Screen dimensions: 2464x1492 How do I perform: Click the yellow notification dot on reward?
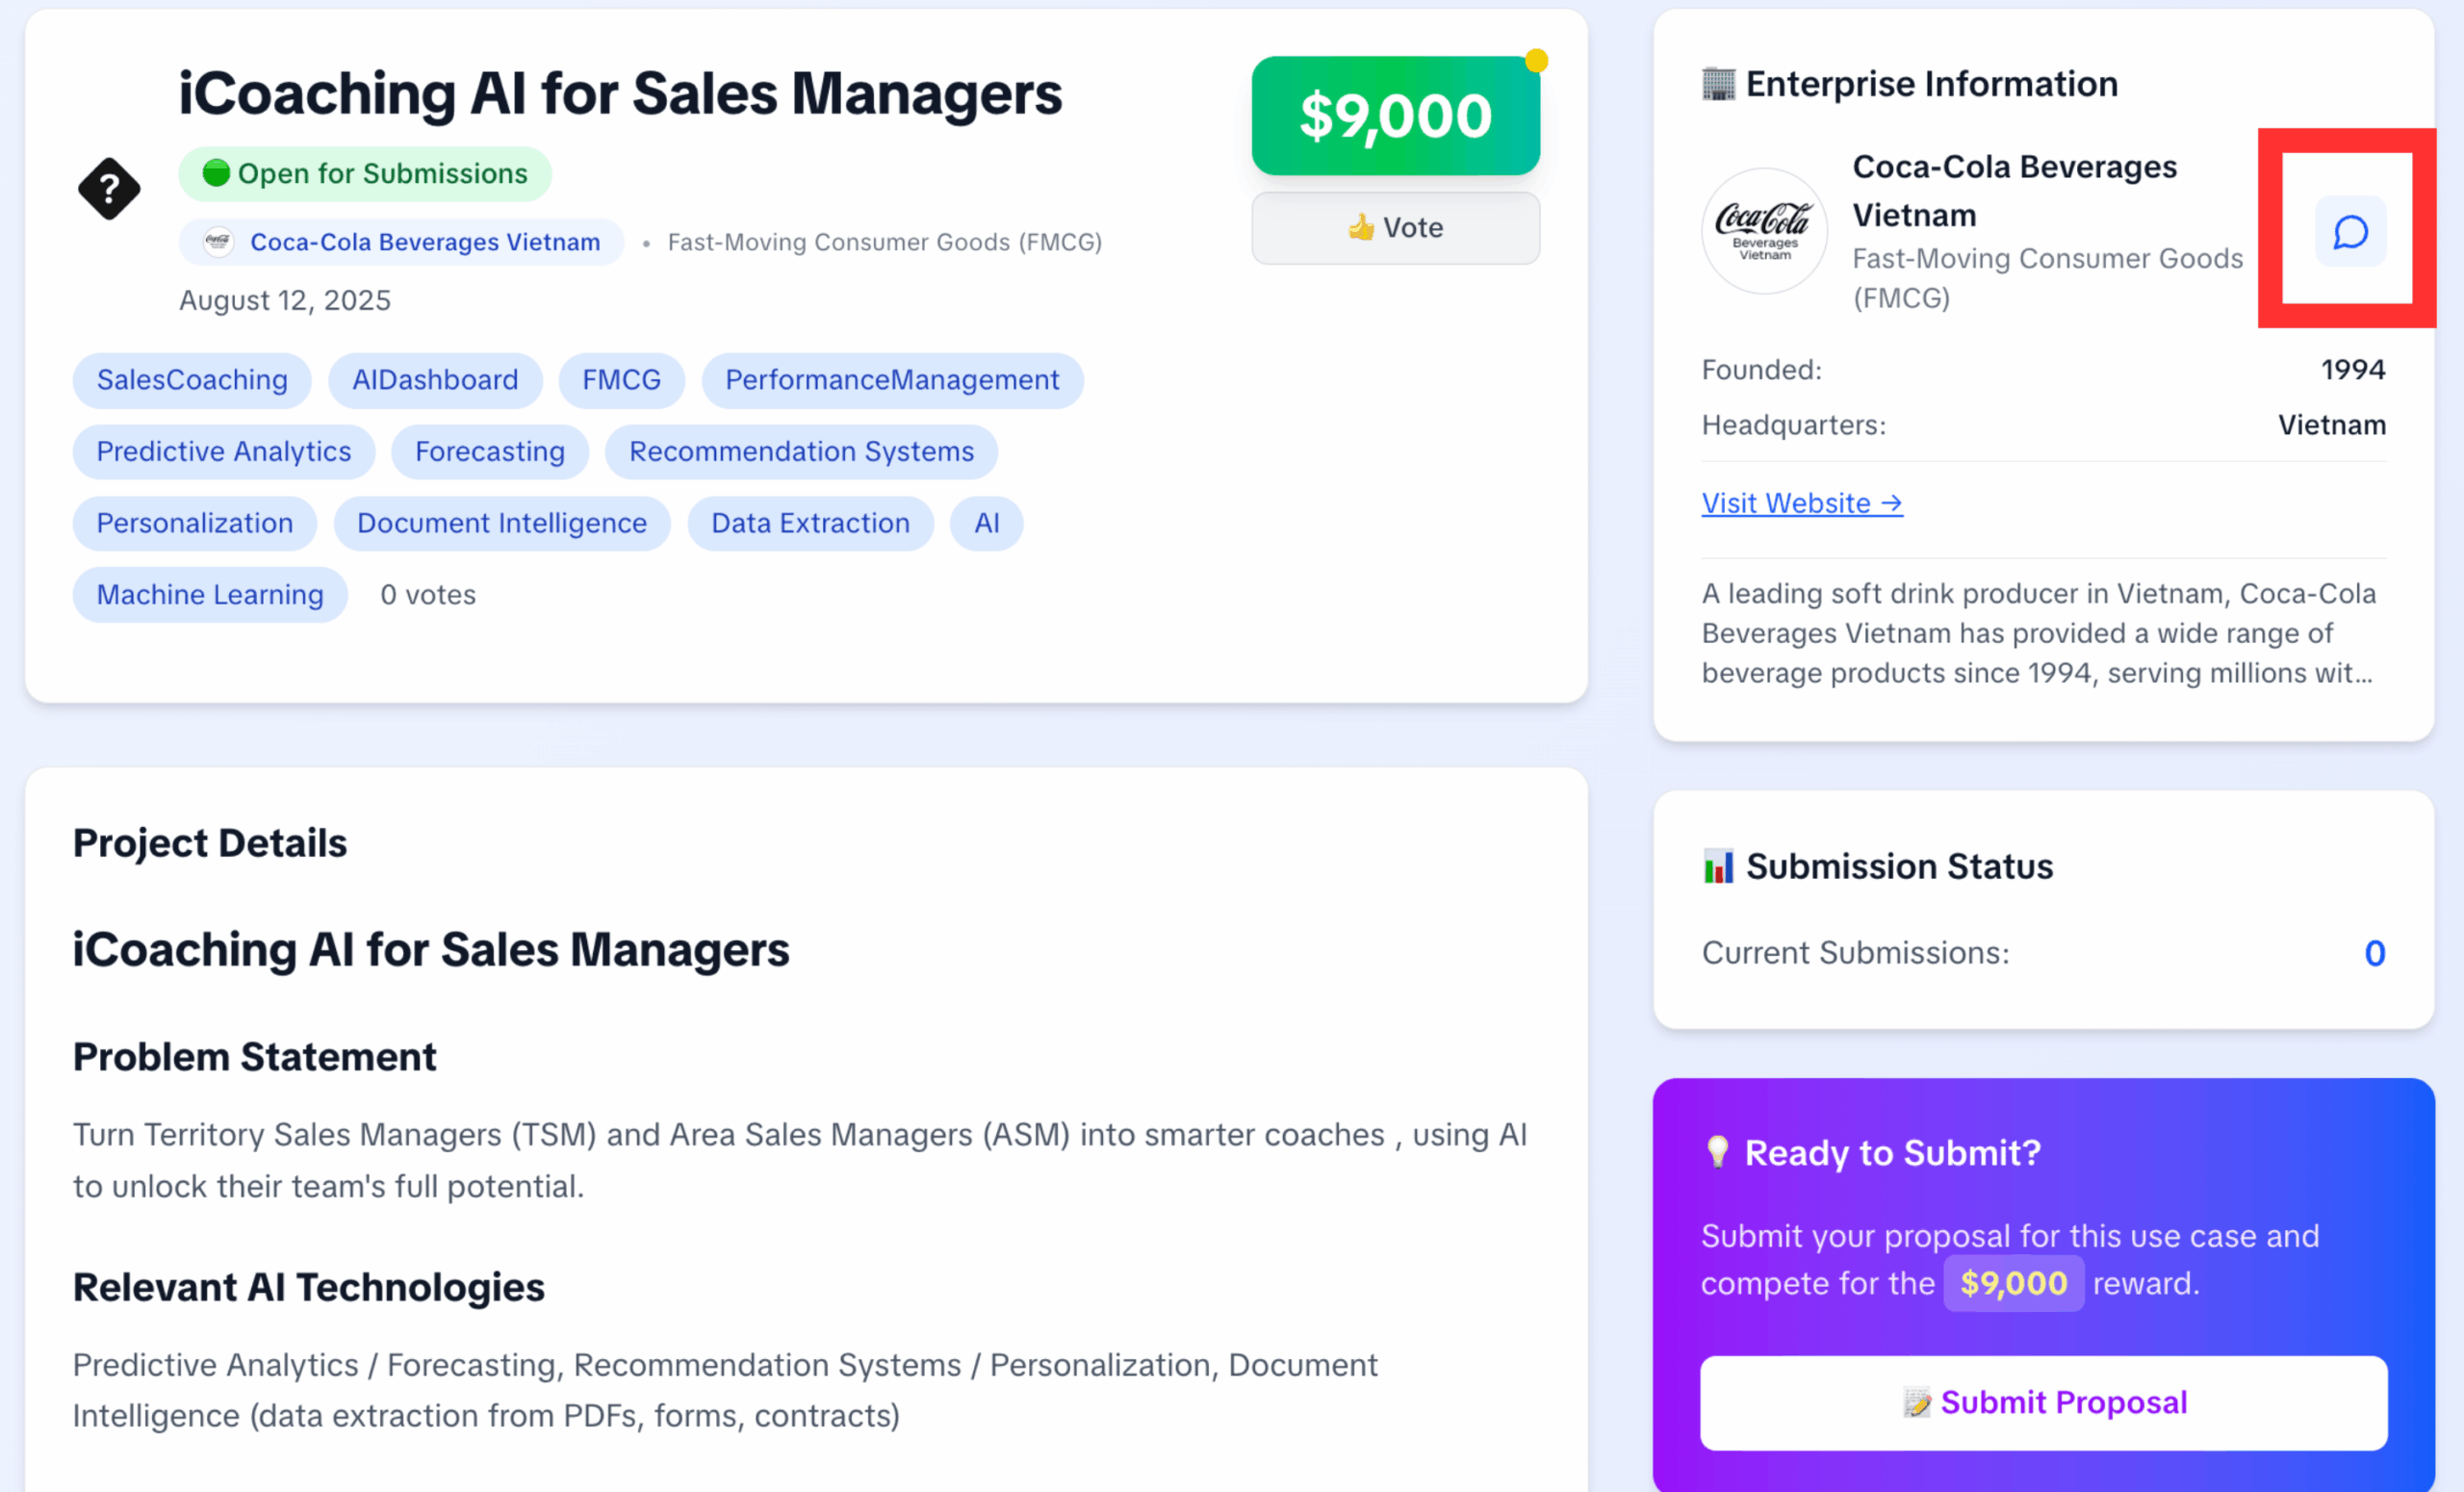[1536, 61]
